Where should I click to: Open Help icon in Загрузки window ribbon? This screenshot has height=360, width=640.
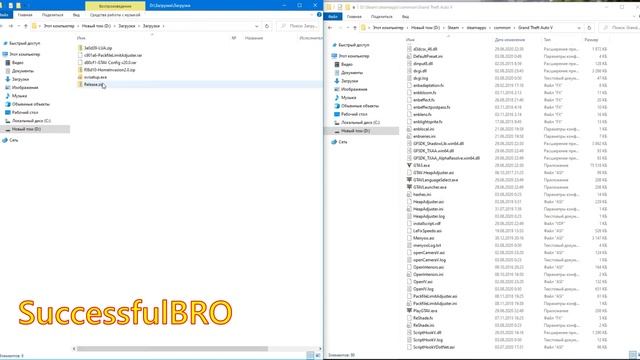tap(319, 15)
